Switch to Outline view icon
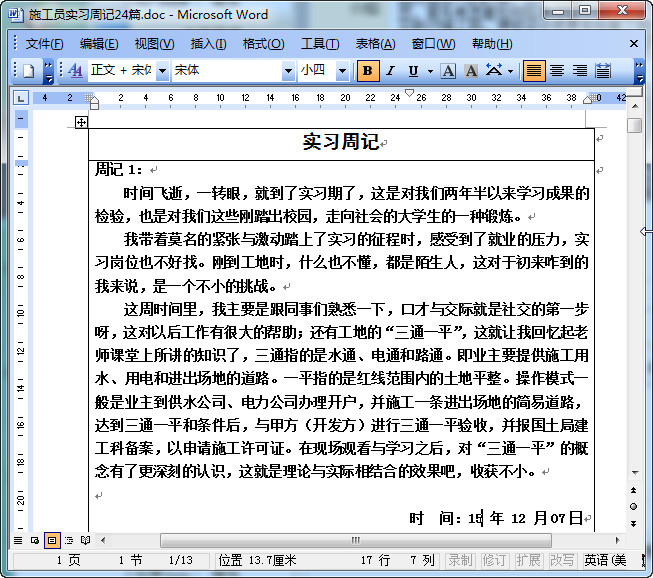Viewport: 653px width, 578px height. [69, 541]
